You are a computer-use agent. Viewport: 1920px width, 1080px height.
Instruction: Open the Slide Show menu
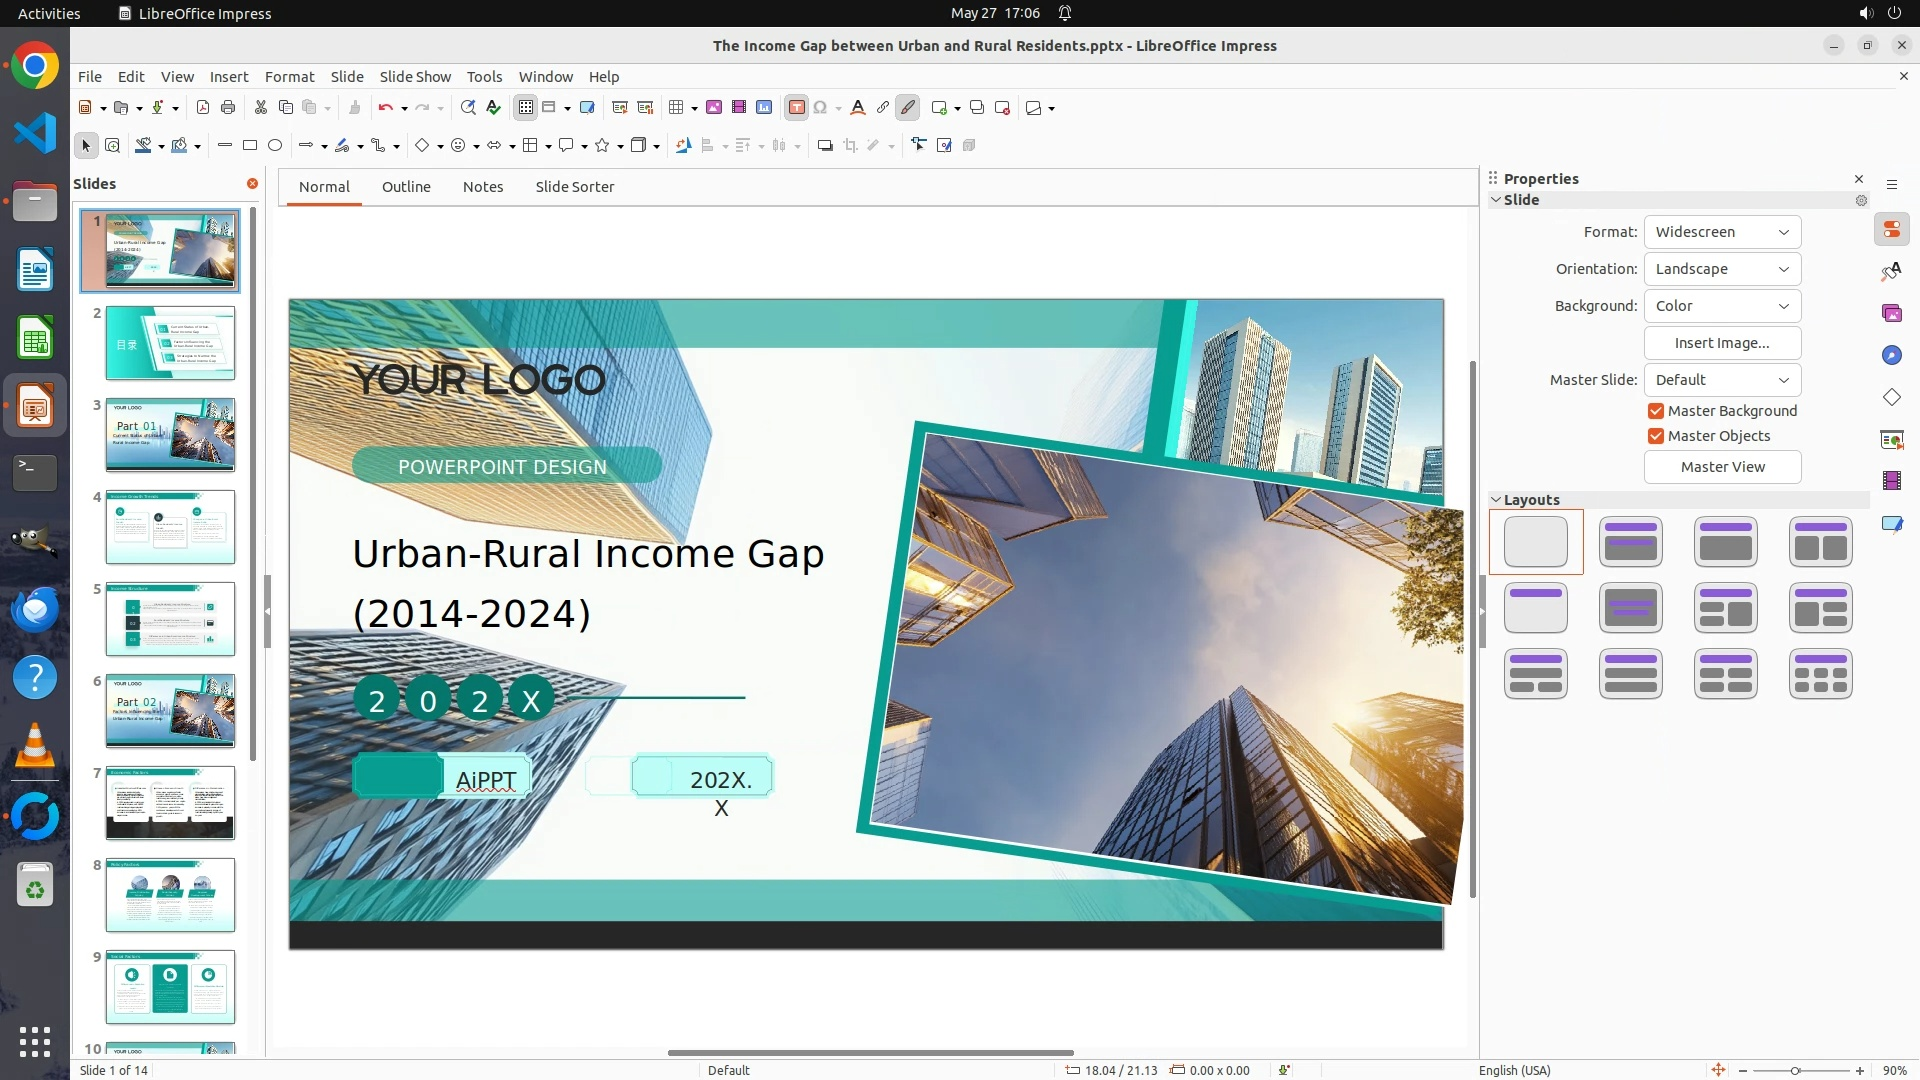point(415,77)
